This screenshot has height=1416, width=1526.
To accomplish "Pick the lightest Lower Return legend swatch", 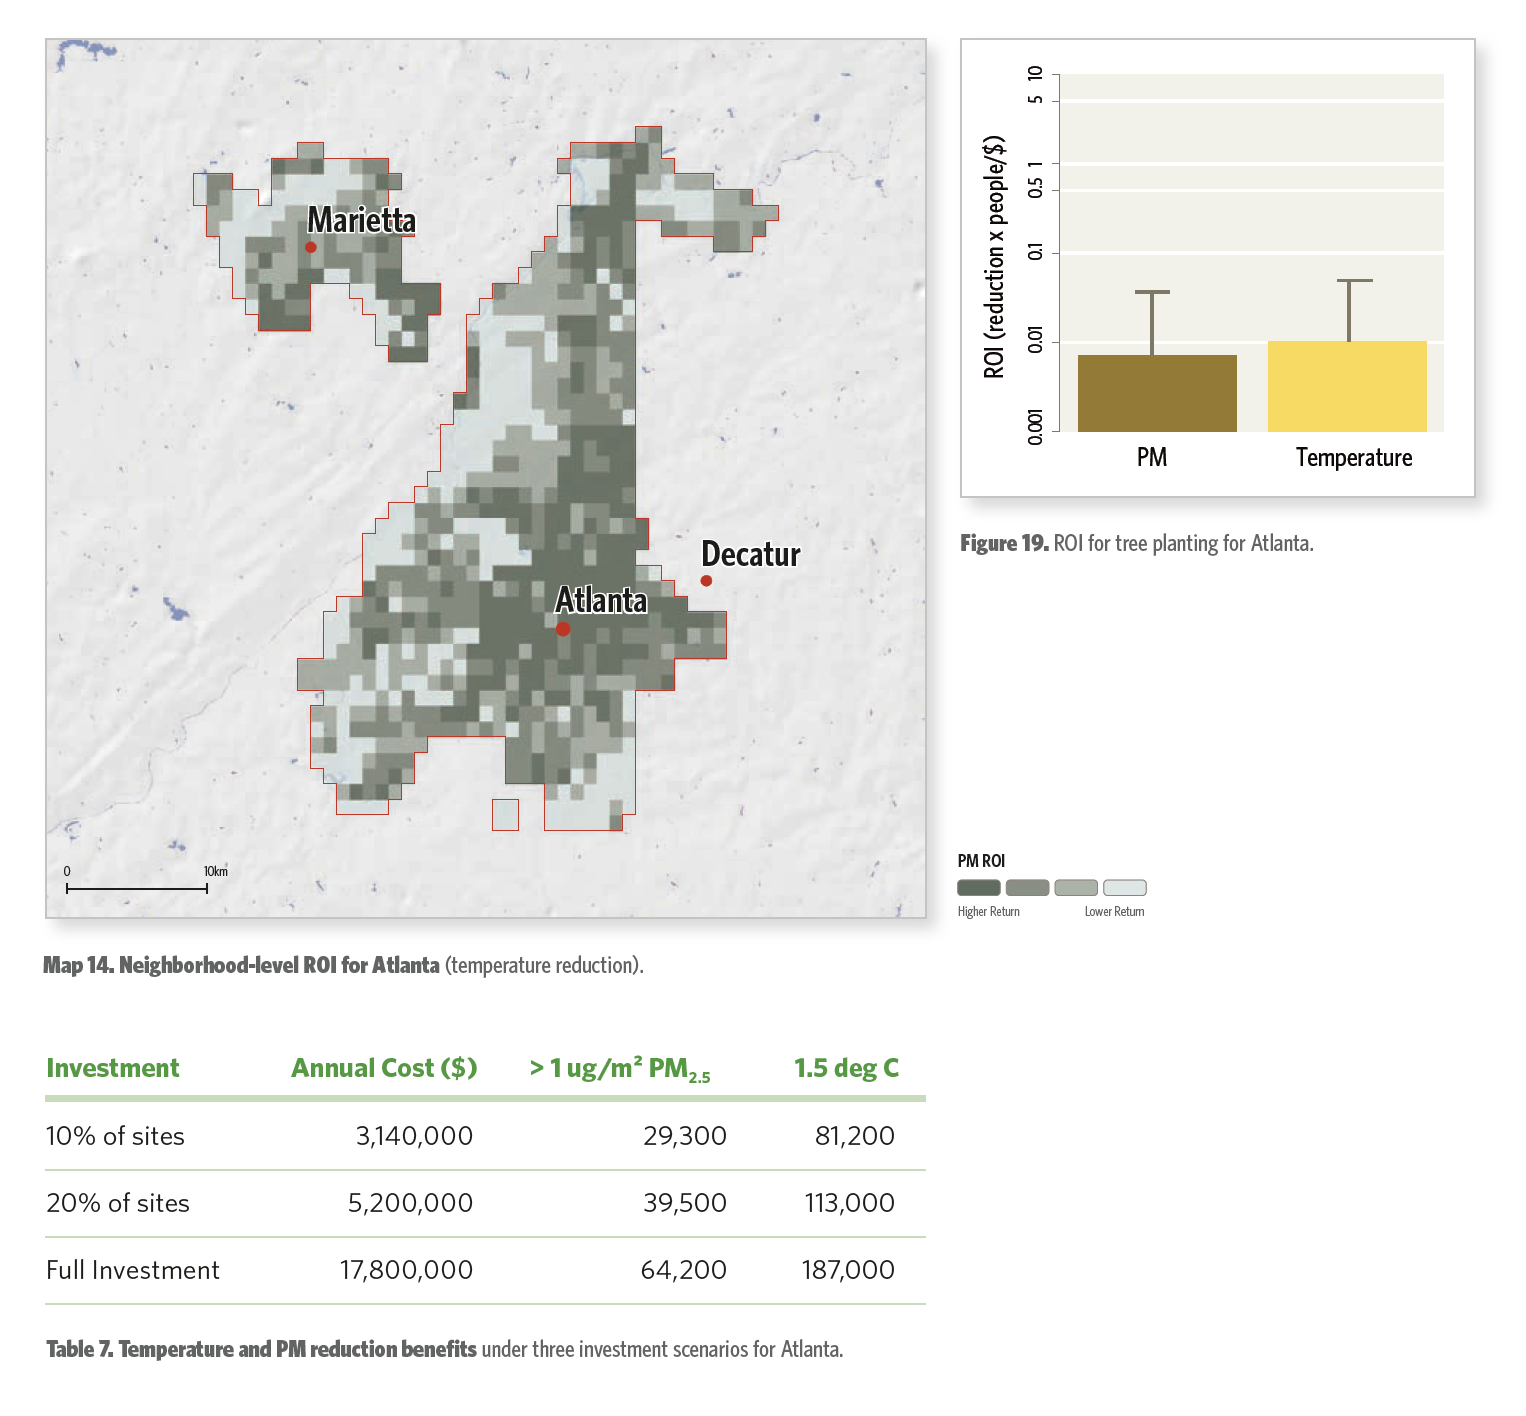I will coord(1125,888).
